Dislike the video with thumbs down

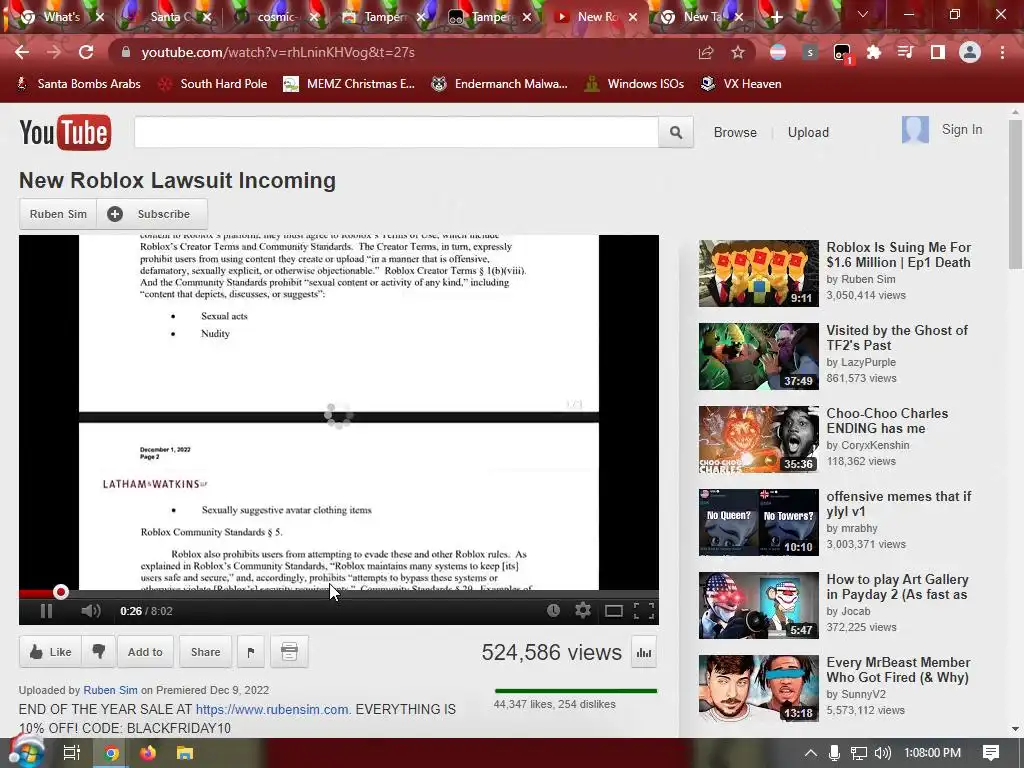99,652
